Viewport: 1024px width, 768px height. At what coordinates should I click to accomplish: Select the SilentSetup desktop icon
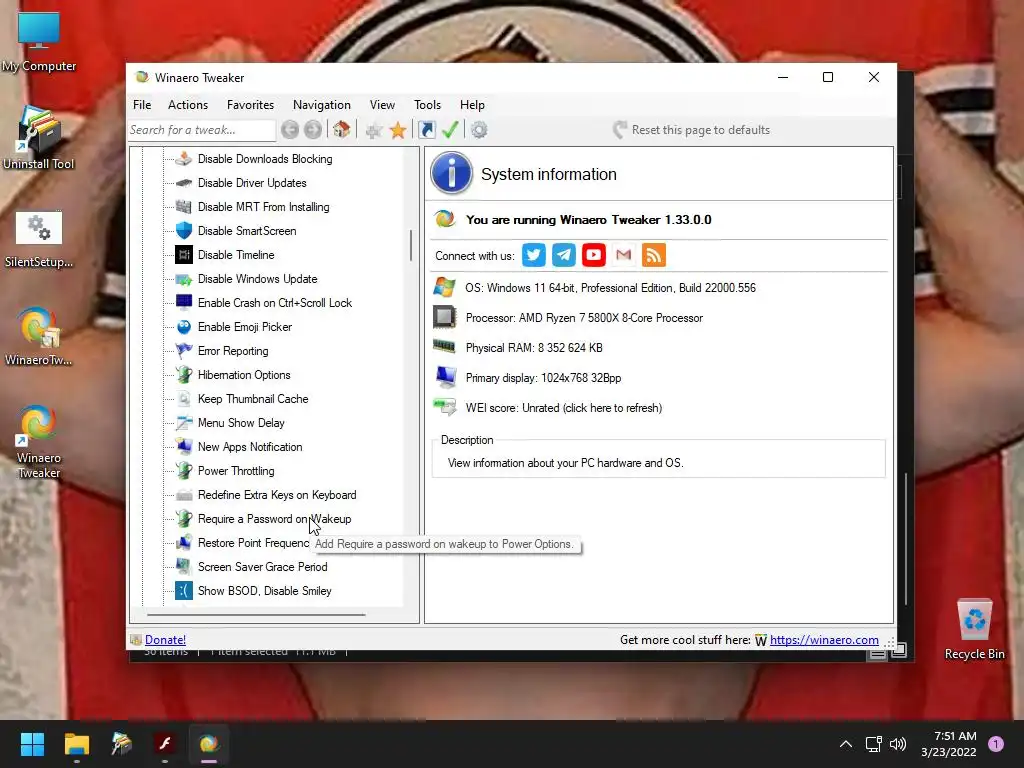[x=39, y=239]
